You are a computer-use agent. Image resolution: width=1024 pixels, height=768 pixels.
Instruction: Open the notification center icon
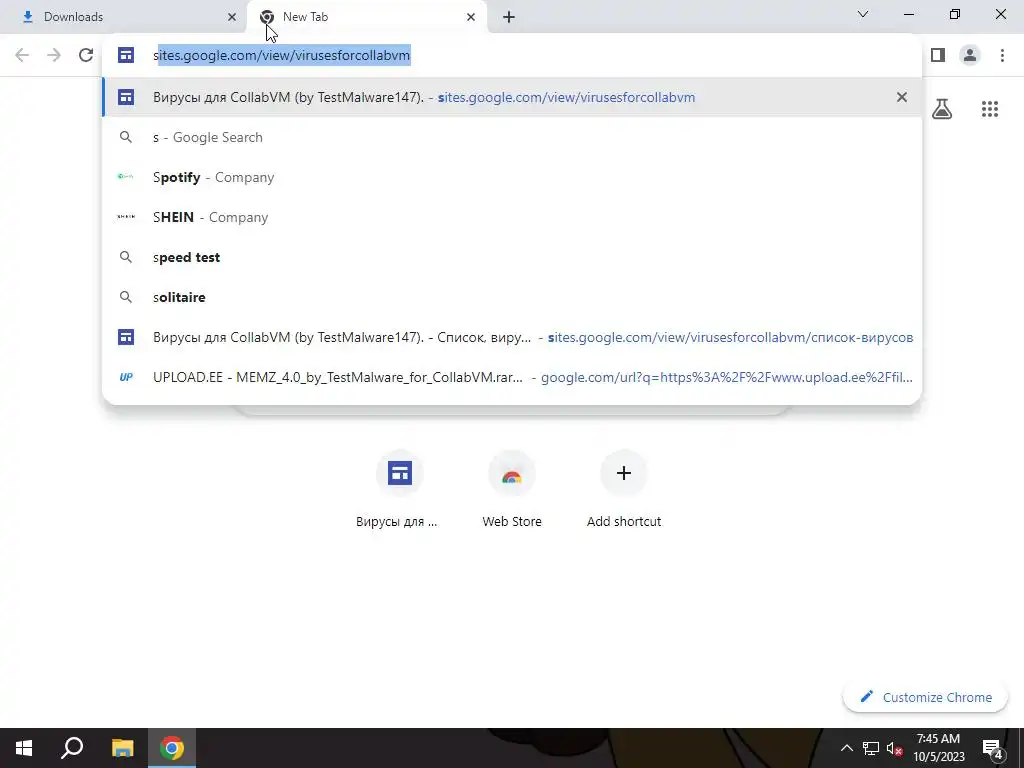pos(993,748)
